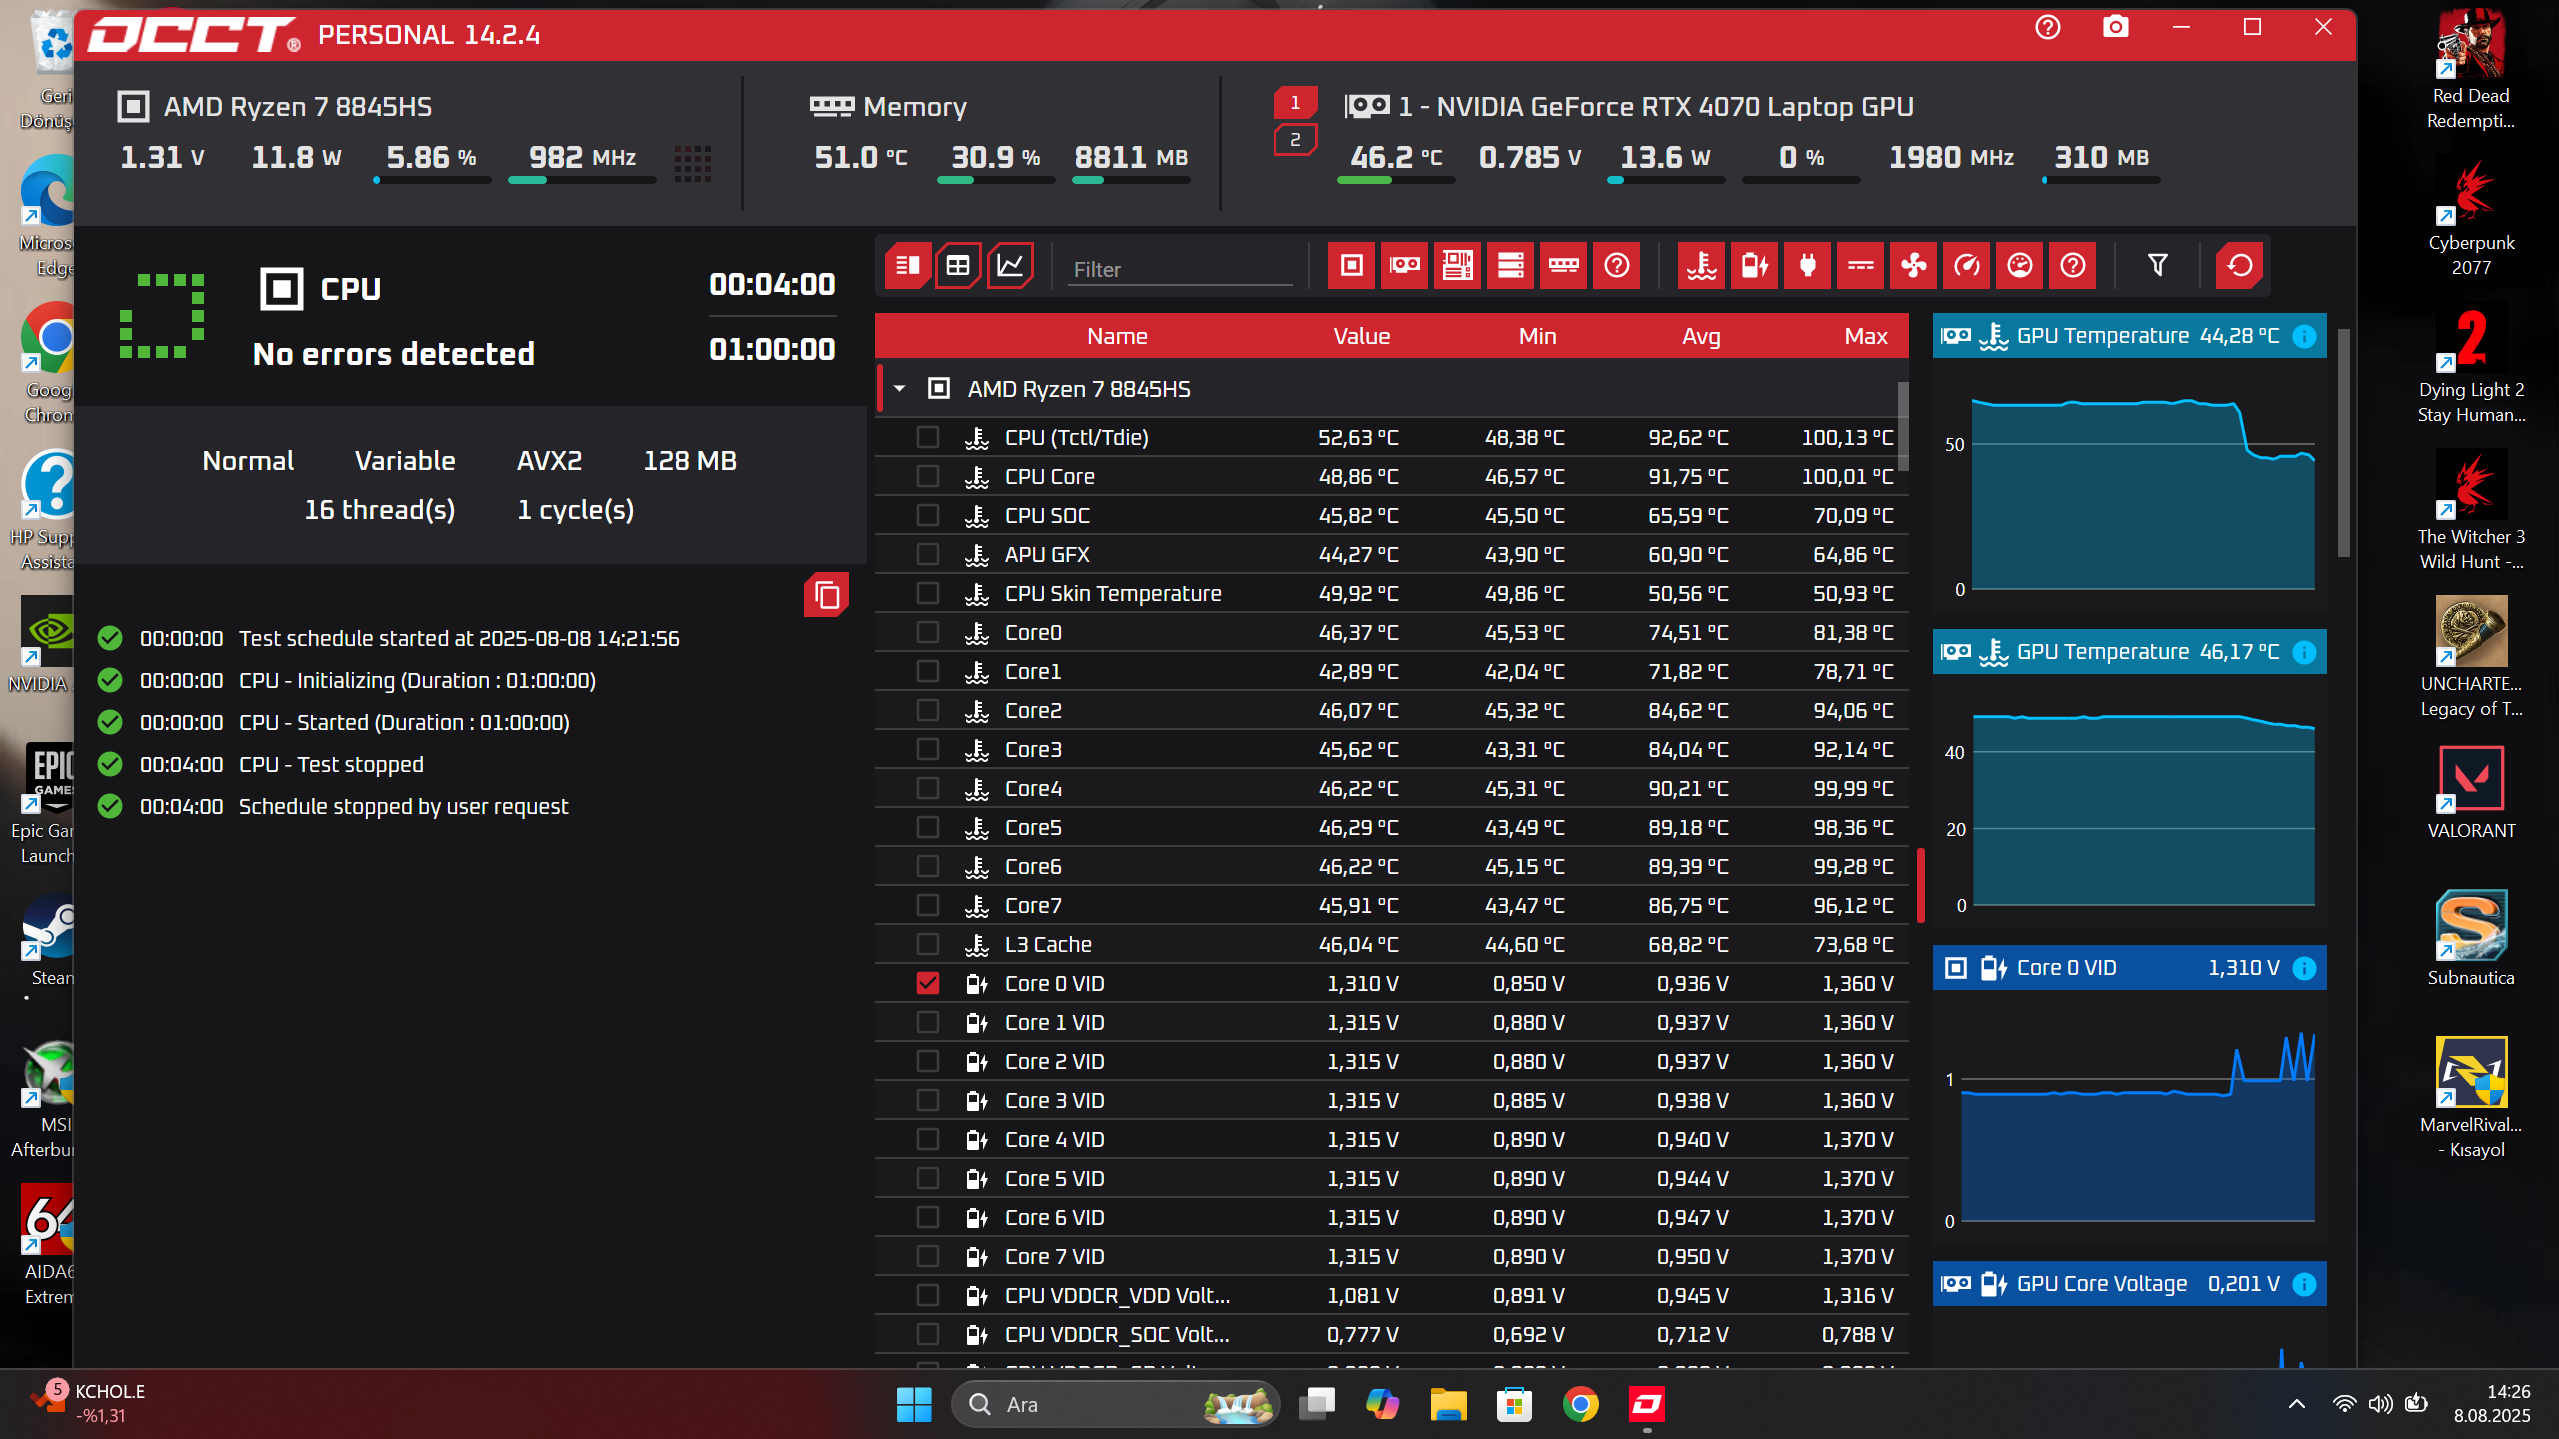Show current sensors with the dashed-line icon
This screenshot has width=2559, height=1439.
pyautogui.click(x=1860, y=266)
